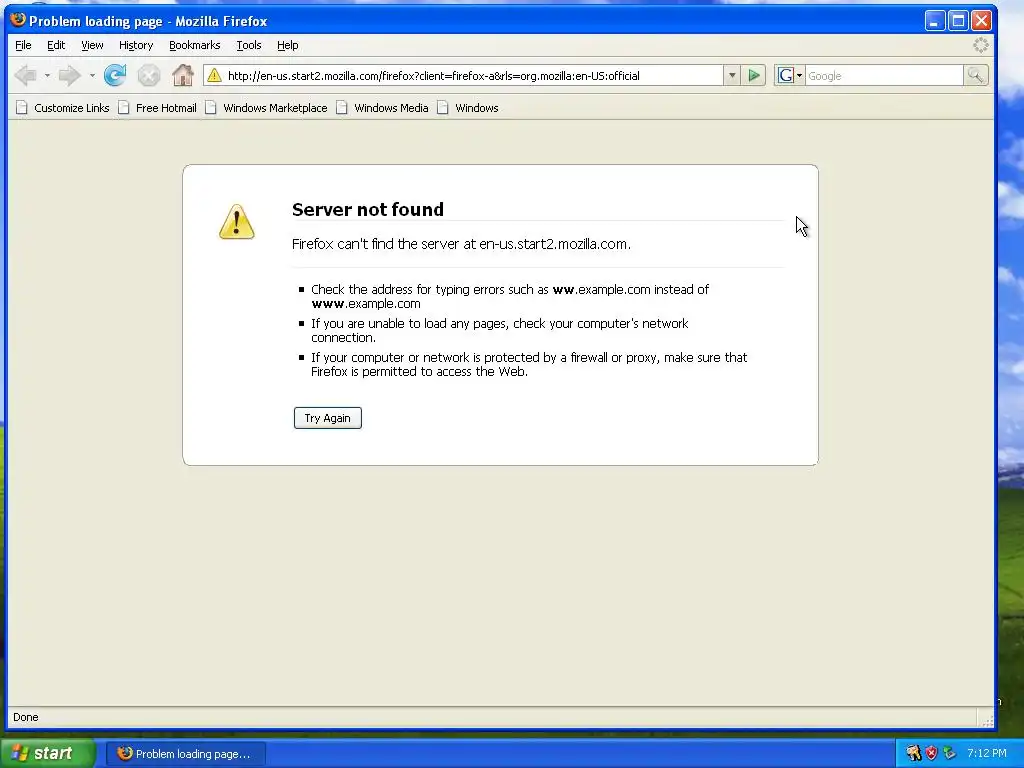Click the 7:12 PM taskbar clock

987,753
